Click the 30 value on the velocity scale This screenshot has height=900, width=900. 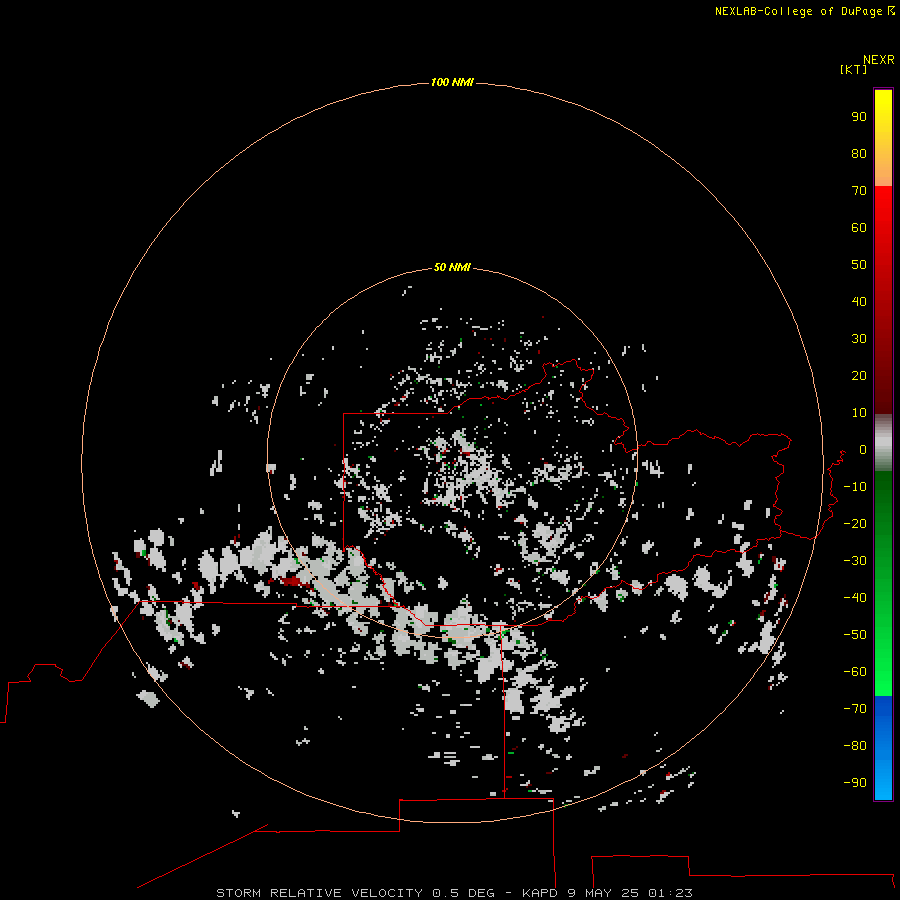859,339
